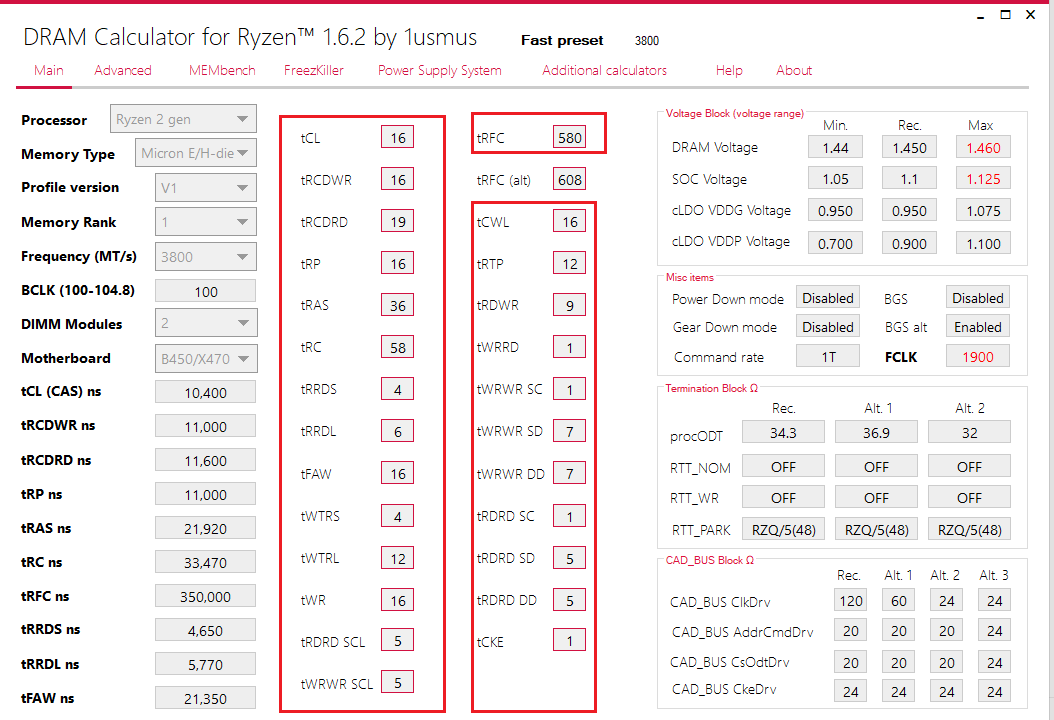
Task: Maximize the DRAM Calculator window
Action: [x=1006, y=15]
